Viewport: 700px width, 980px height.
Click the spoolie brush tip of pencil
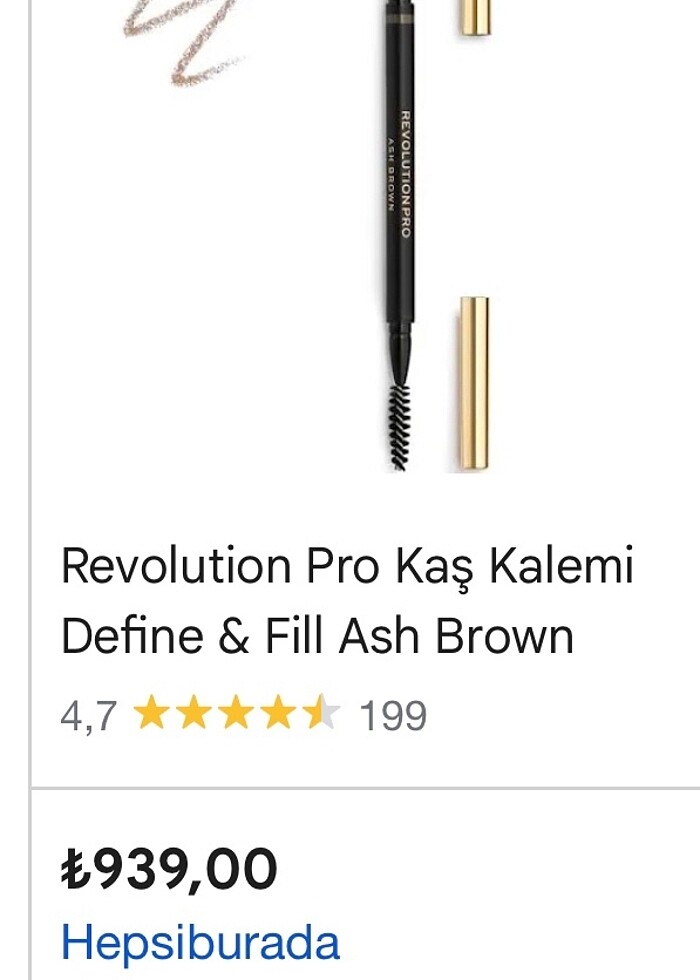tap(400, 428)
